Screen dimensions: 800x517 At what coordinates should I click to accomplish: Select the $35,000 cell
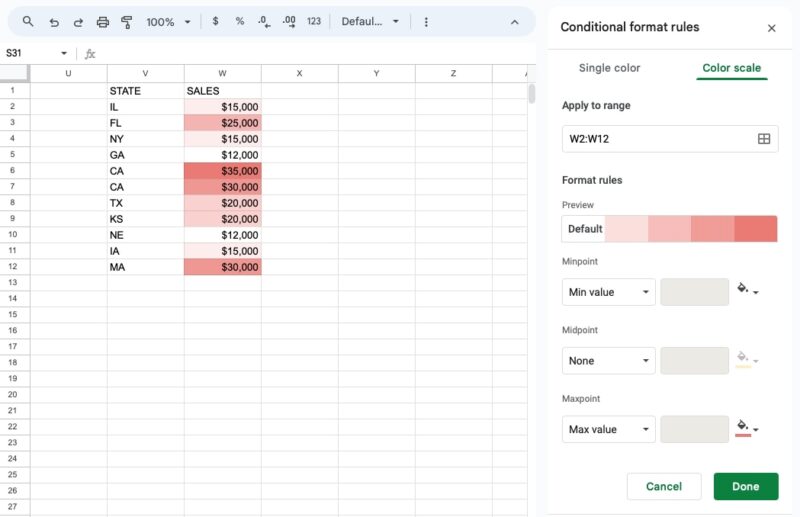pyautogui.click(x=222, y=171)
